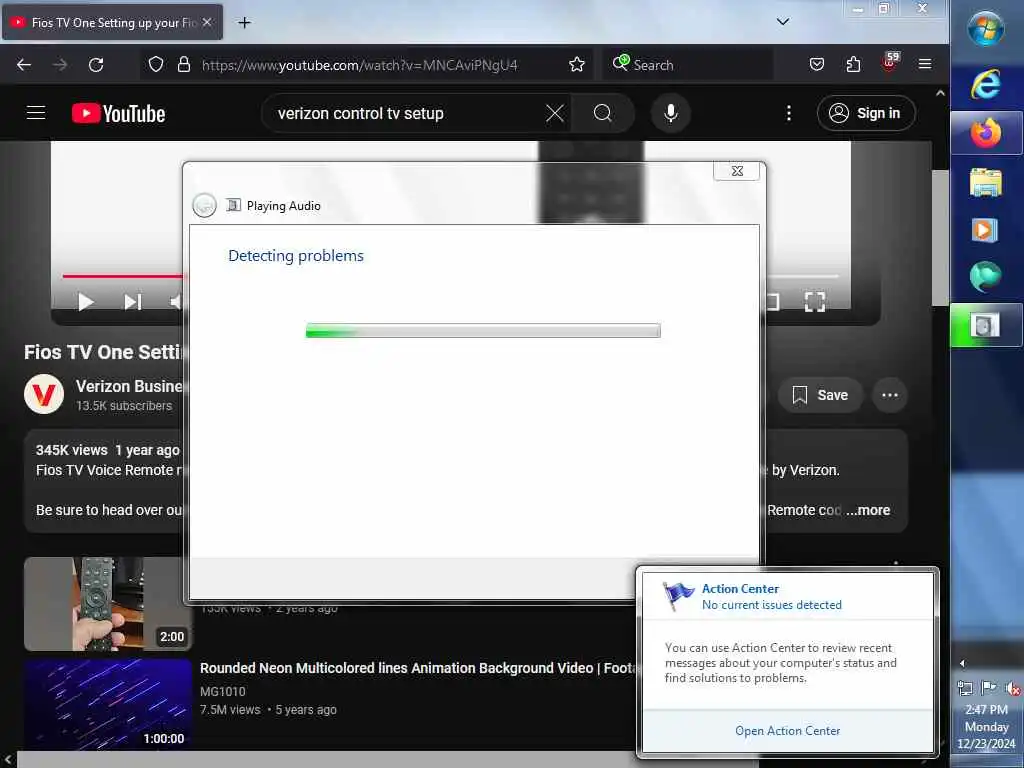Open a new Firefox tab
The width and height of the screenshot is (1024, 768).
click(x=244, y=23)
